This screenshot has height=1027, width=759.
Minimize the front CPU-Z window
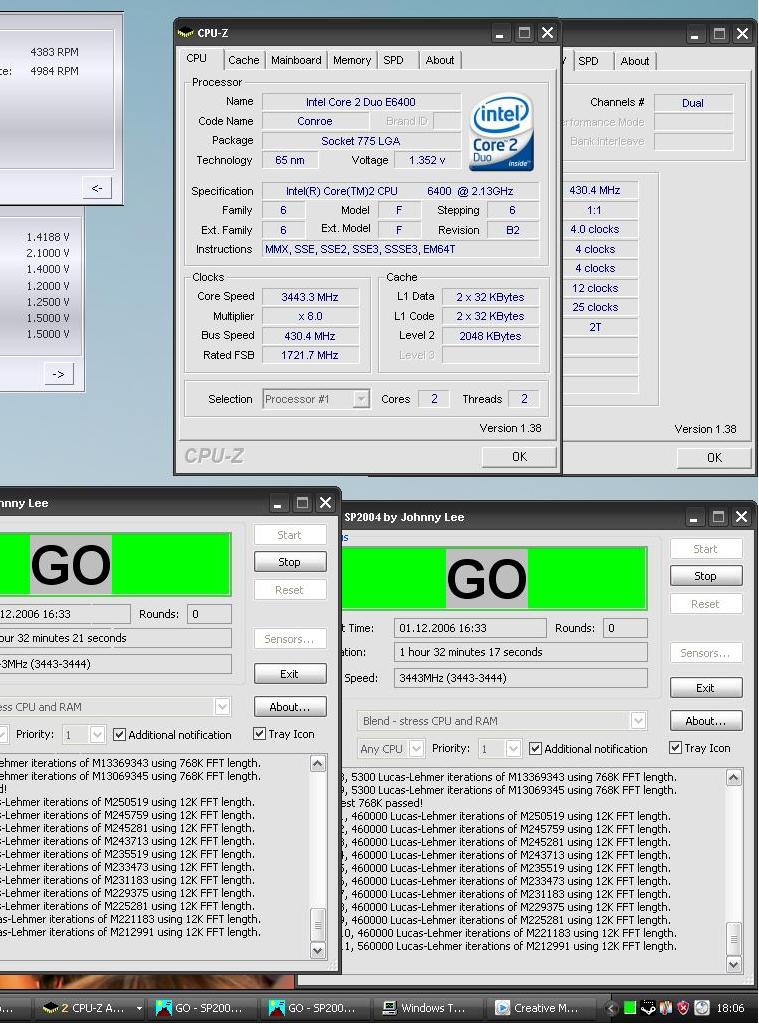[x=500, y=33]
